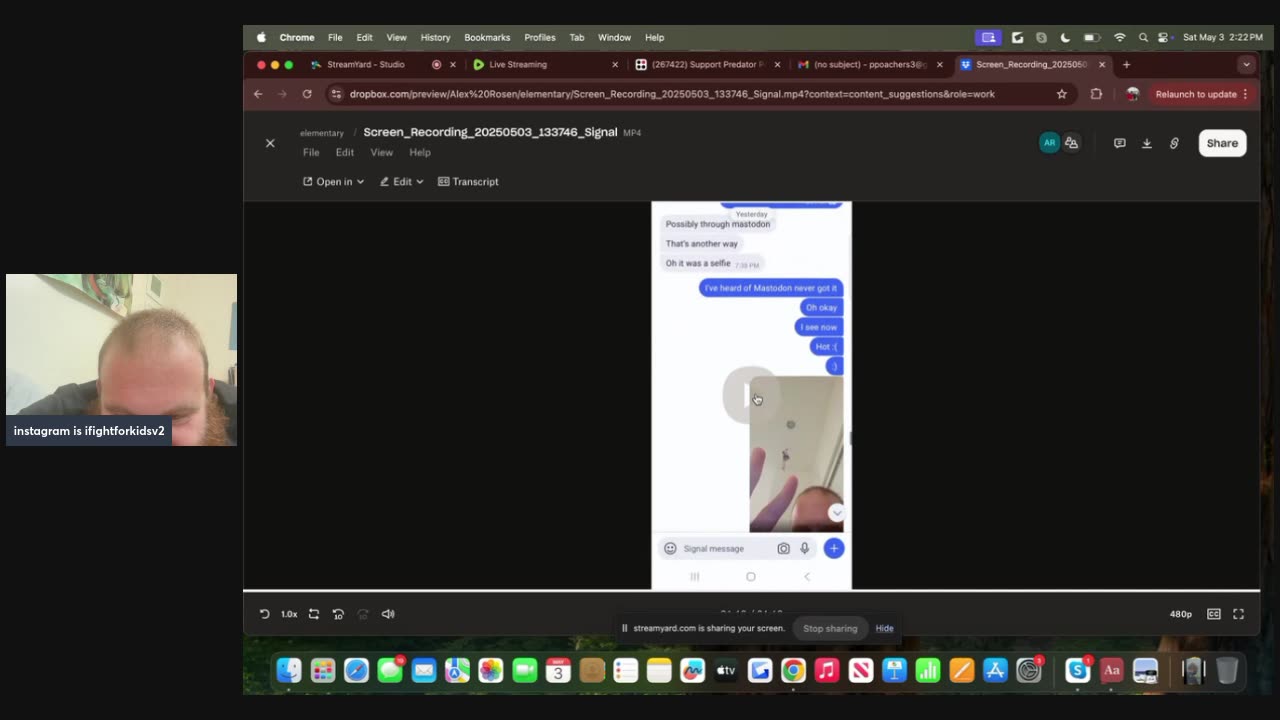Viewport: 1280px width, 720px height.
Task: Switch to the Gmail (no subject) tab
Action: coord(871,64)
